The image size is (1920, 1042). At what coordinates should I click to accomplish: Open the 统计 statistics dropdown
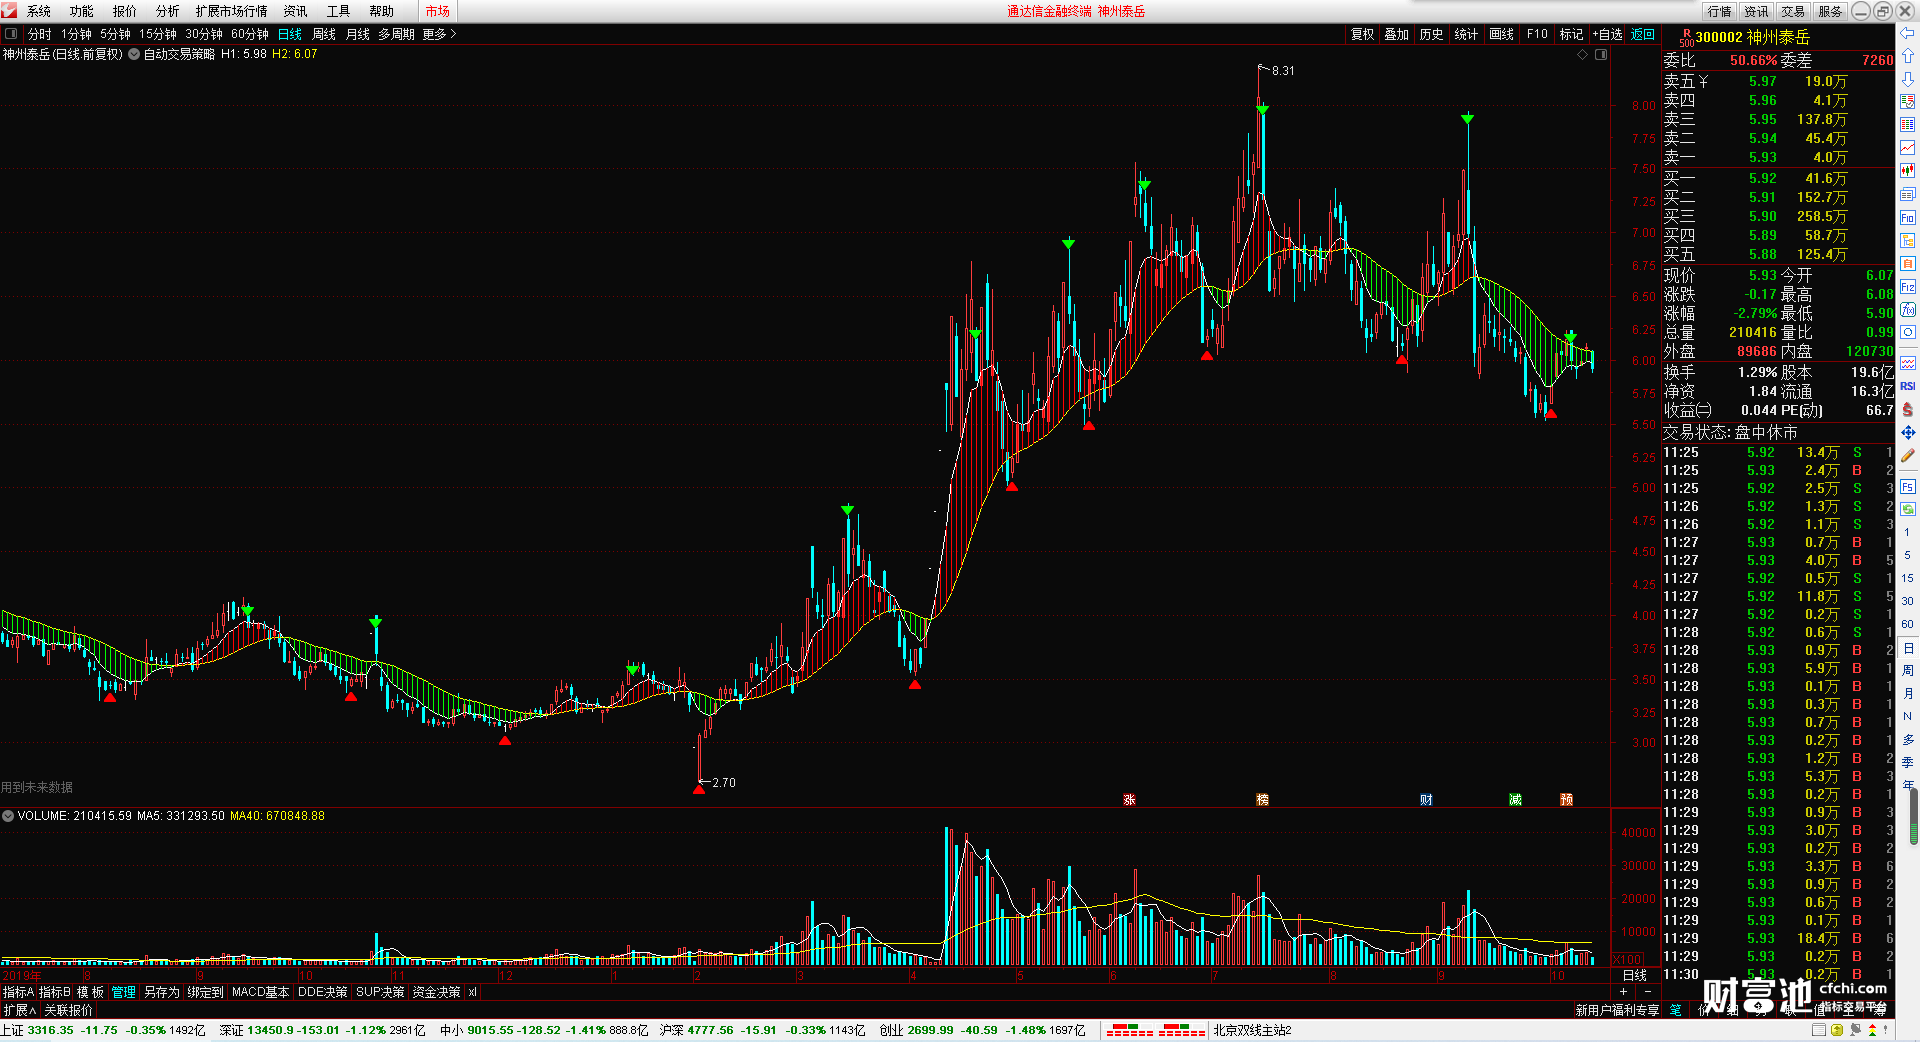(x=1466, y=34)
